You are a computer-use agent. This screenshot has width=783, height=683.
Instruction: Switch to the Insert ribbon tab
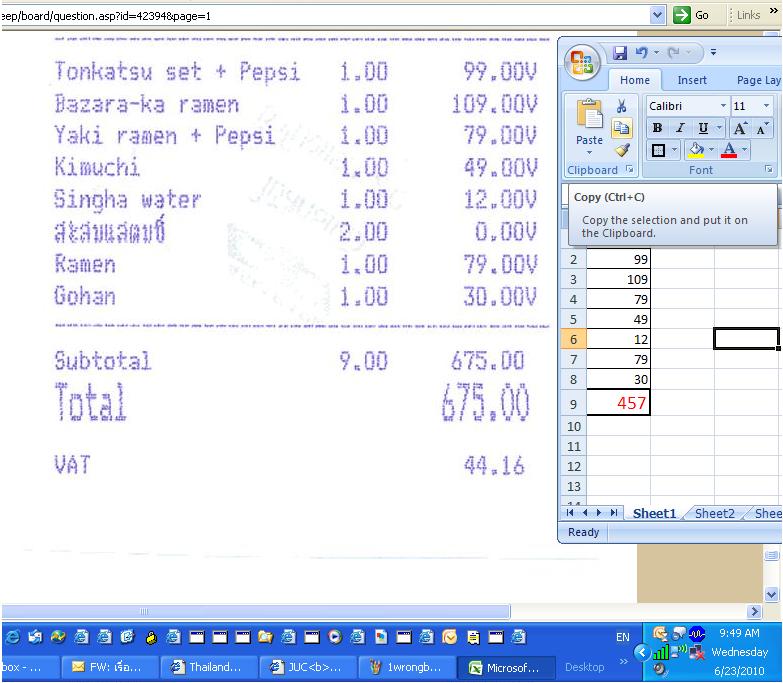(x=692, y=80)
